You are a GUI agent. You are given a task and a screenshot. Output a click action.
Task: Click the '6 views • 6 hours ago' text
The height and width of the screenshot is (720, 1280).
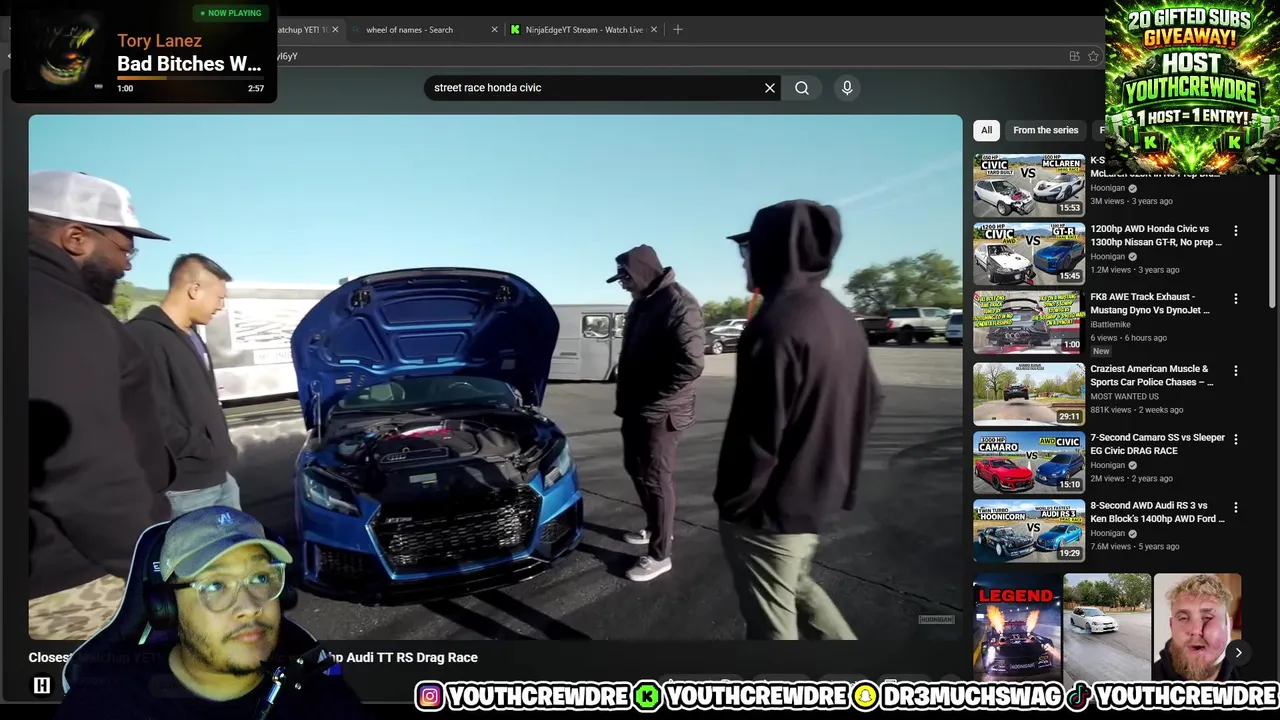coord(1128,338)
